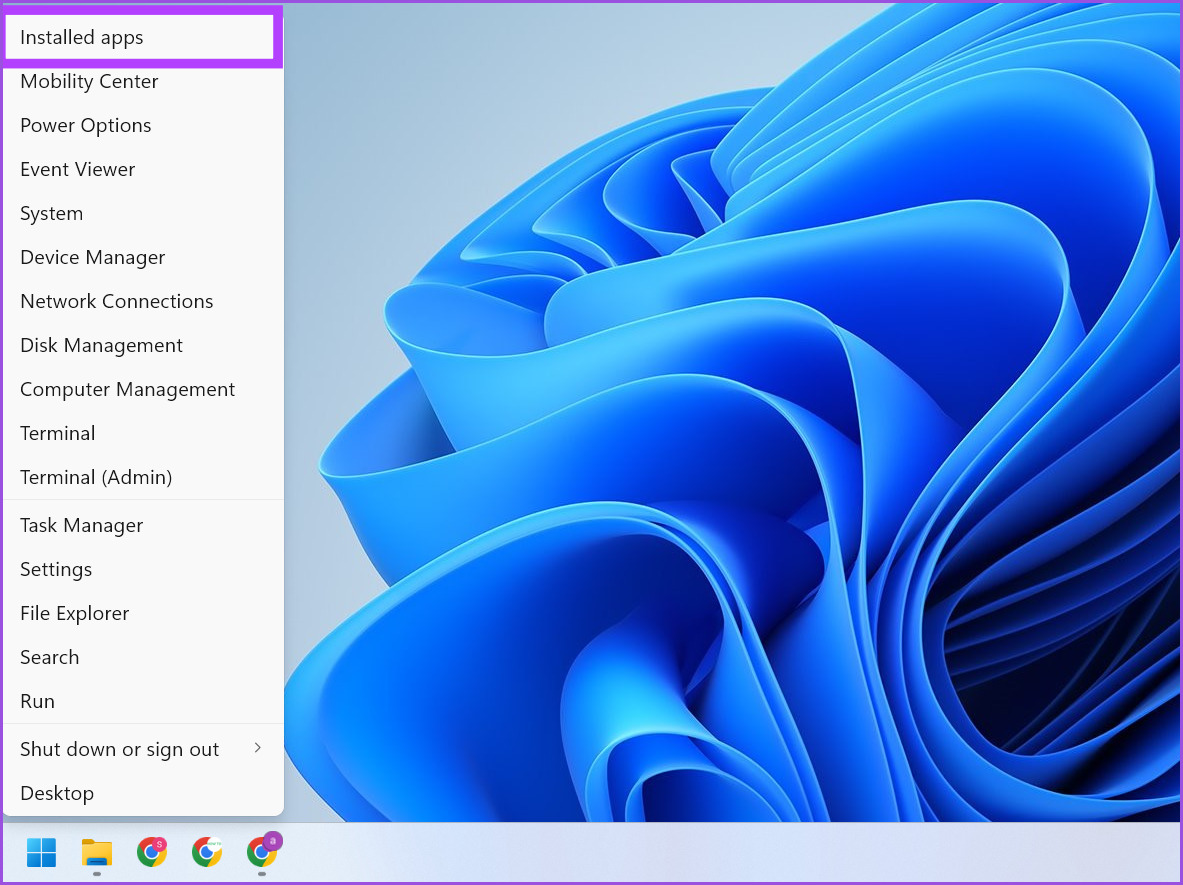Launch the middle Chrome profile on the taskbar
The height and width of the screenshot is (885, 1183).
pos(207,853)
